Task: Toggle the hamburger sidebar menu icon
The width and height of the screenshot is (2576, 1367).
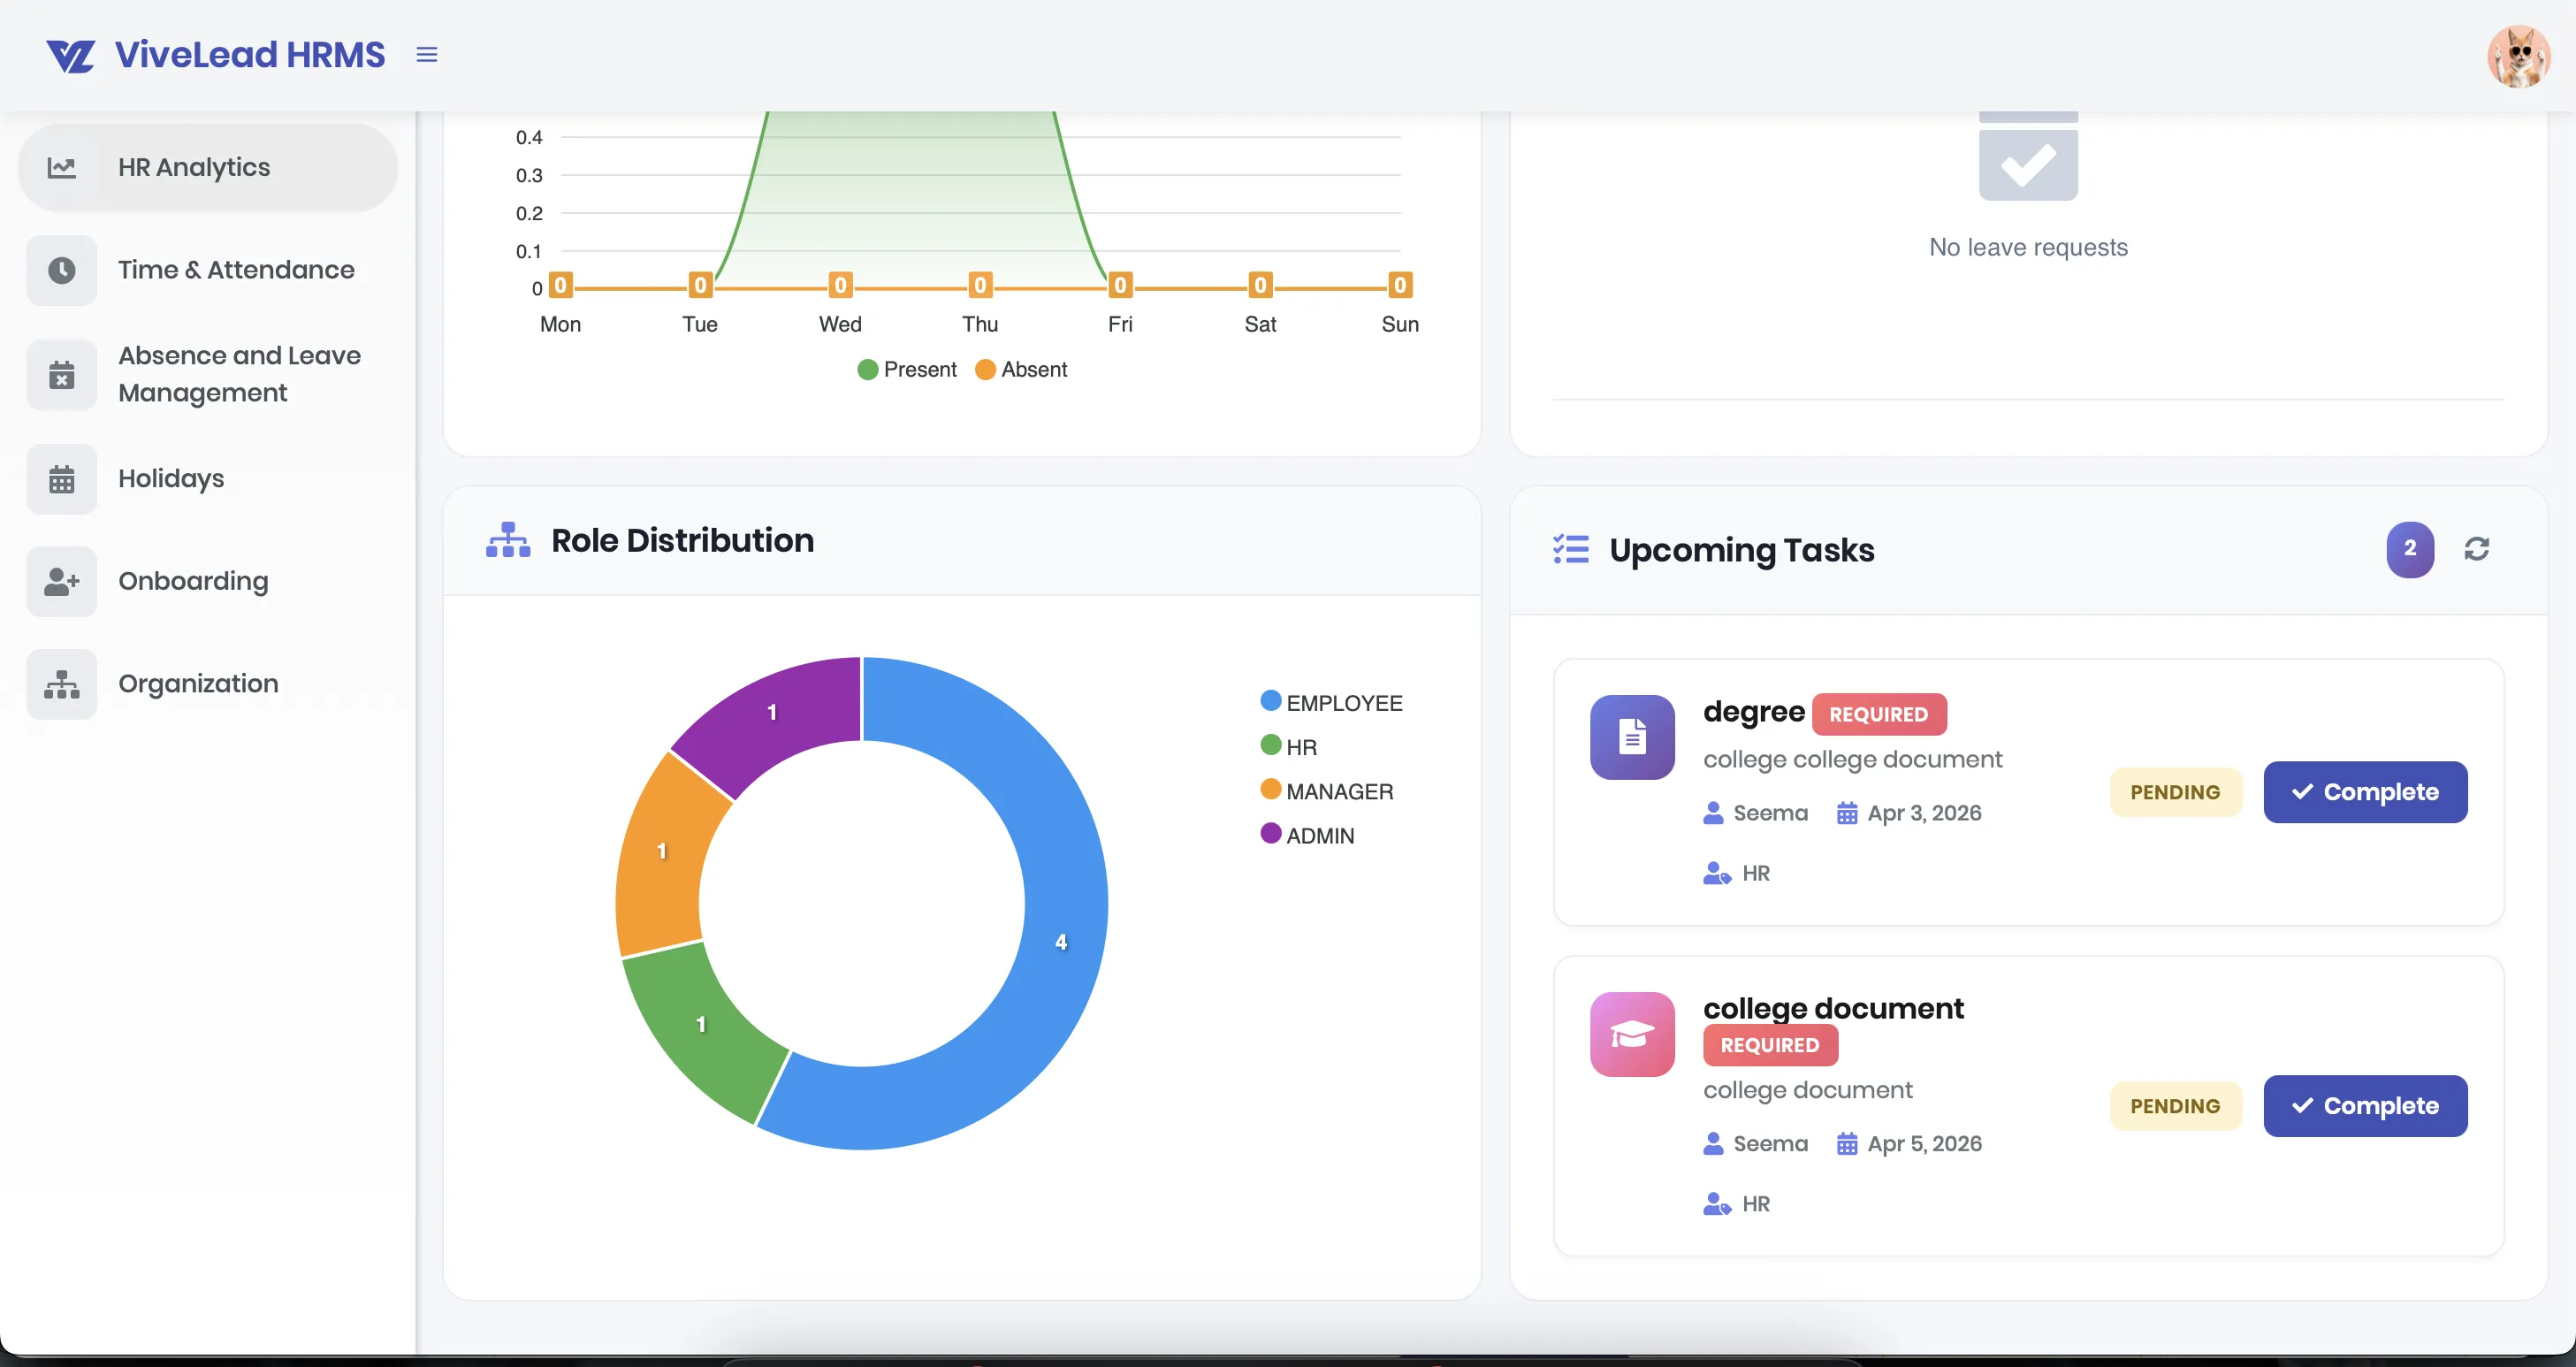Action: [427, 55]
